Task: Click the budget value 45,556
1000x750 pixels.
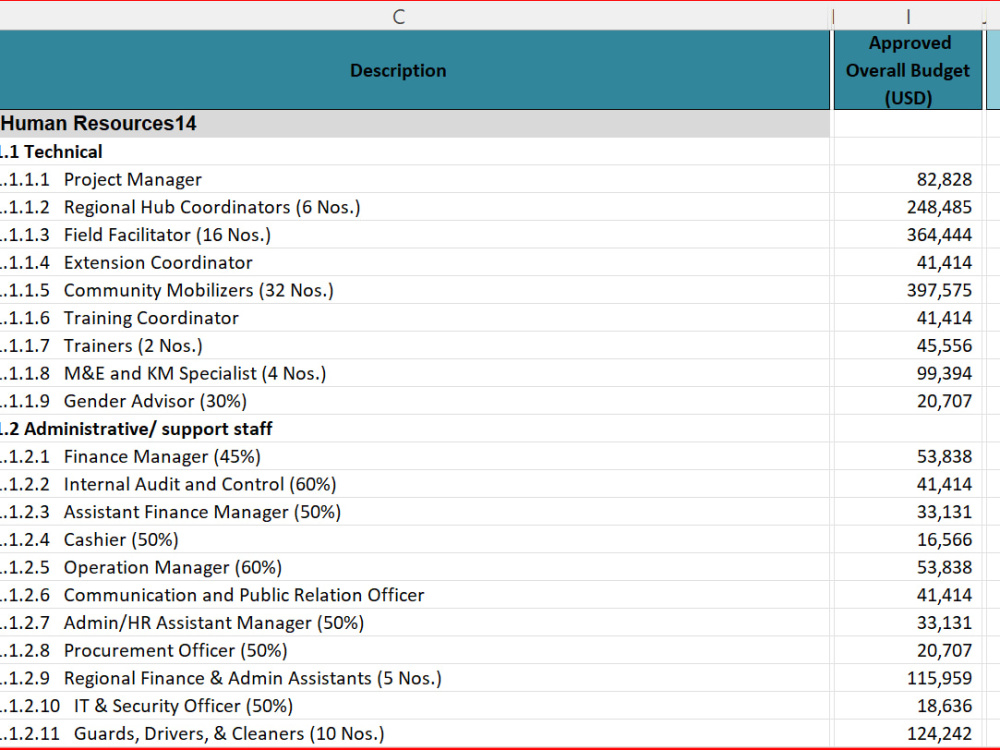Action: [x=908, y=346]
